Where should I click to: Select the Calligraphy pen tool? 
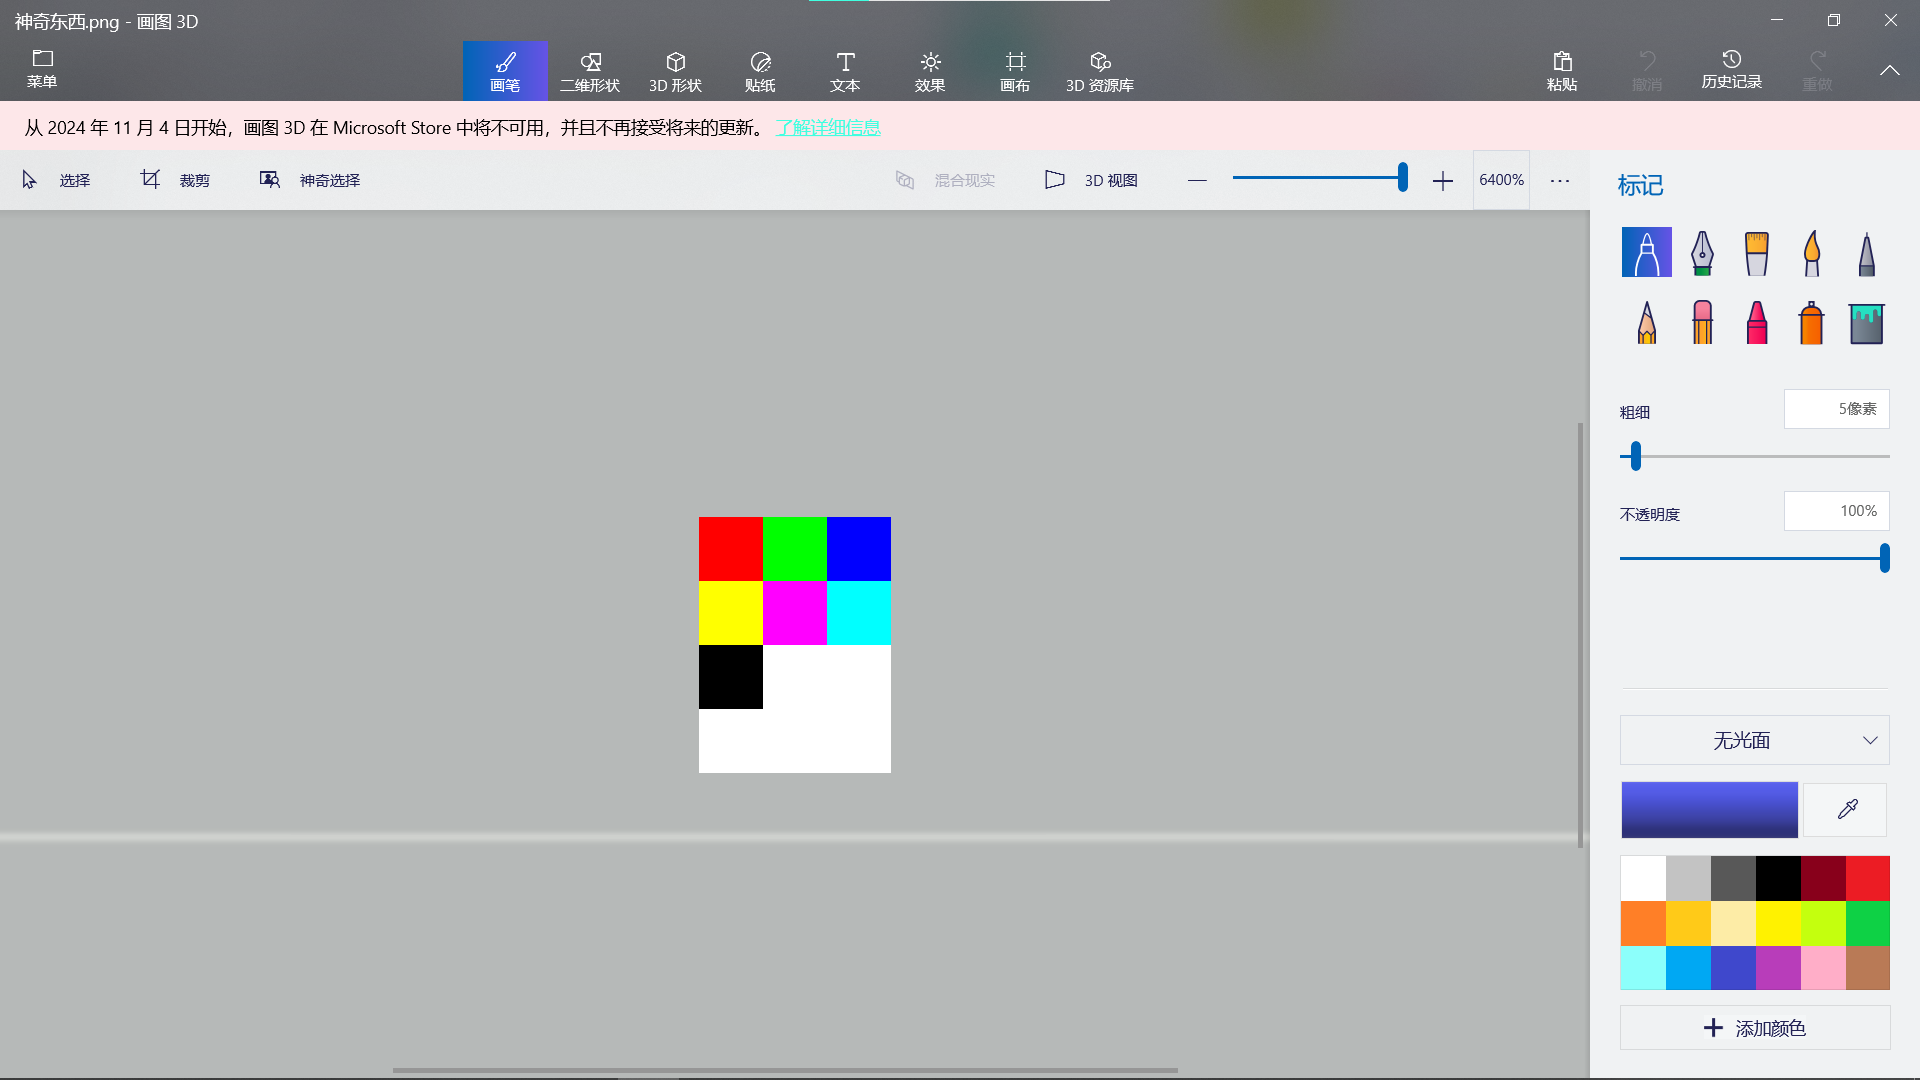[1702, 253]
